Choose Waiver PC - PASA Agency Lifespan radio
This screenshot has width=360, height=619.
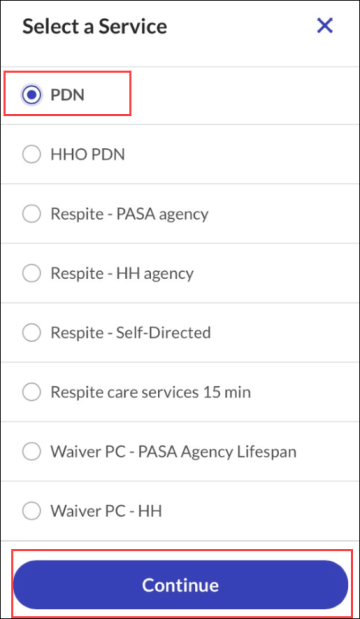(x=31, y=452)
